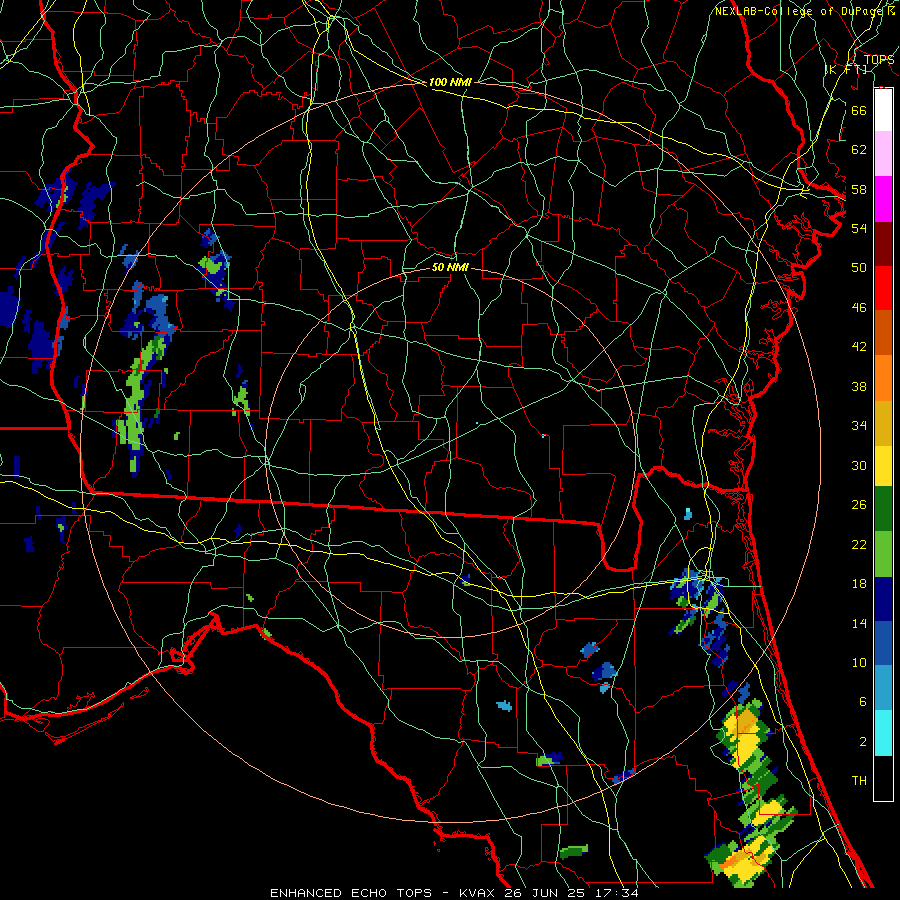Click the legend value 50
The image size is (900, 900).
859,268
